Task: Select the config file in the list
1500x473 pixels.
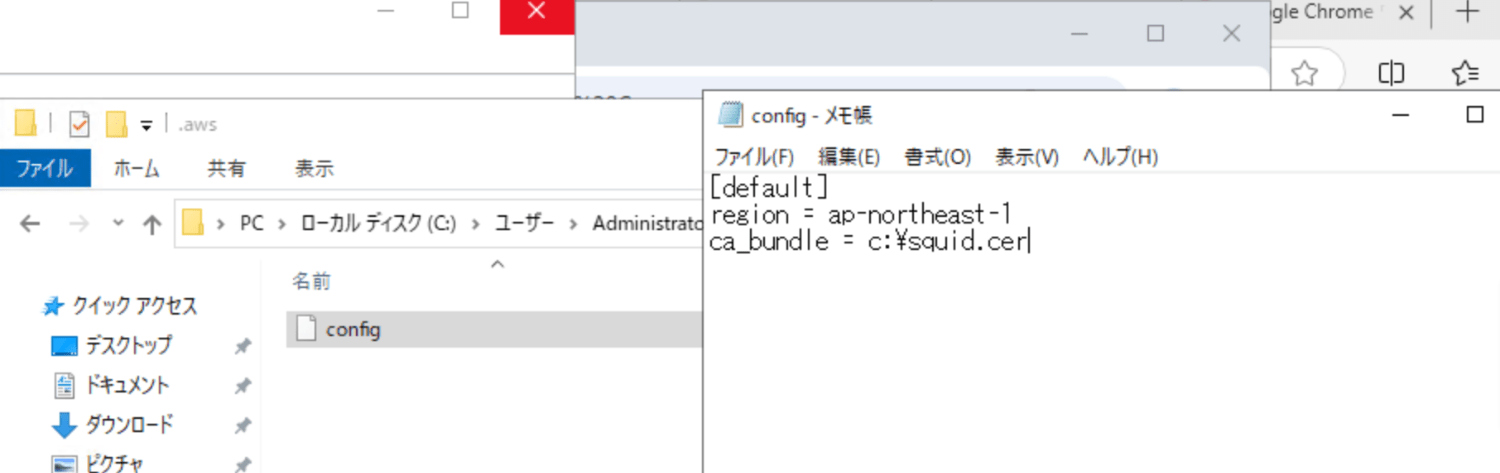Action: pyautogui.click(x=495, y=328)
